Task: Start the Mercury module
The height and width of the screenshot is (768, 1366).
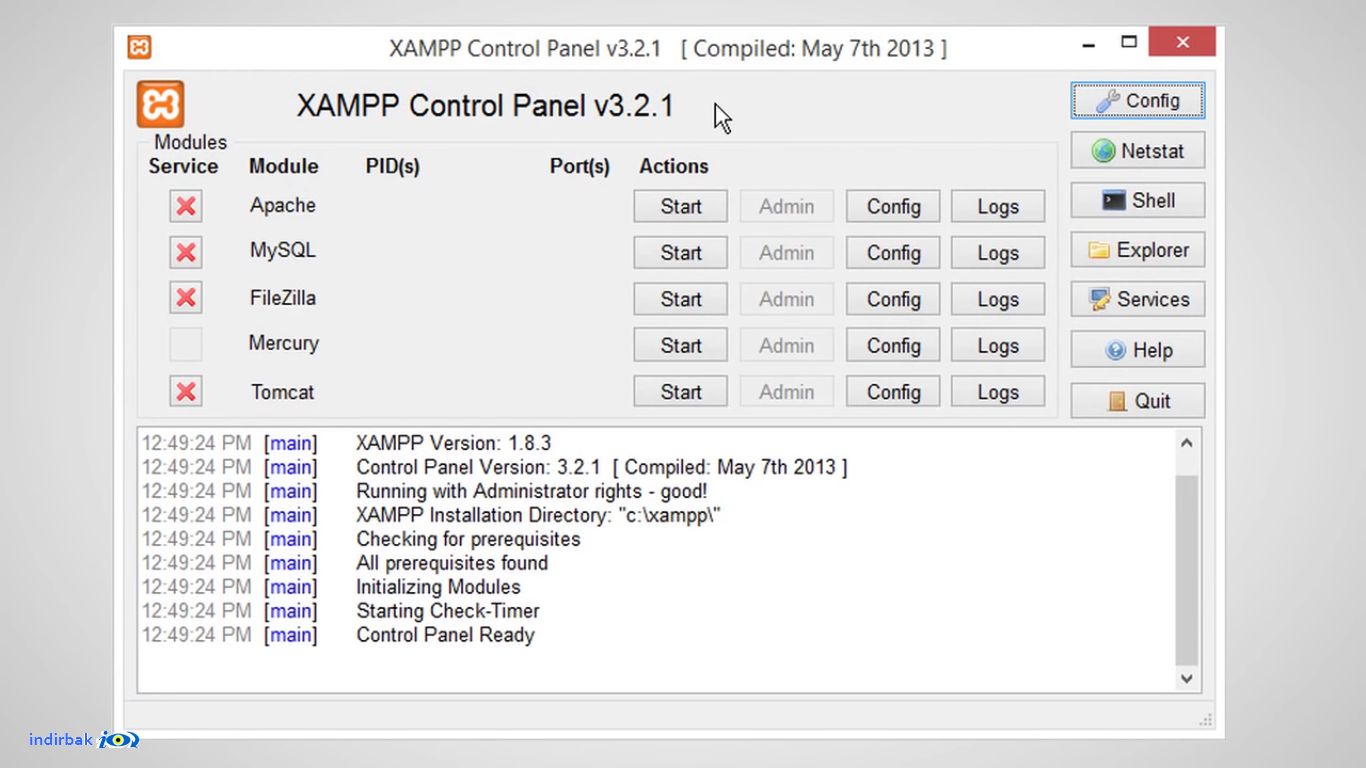Action: (681, 346)
